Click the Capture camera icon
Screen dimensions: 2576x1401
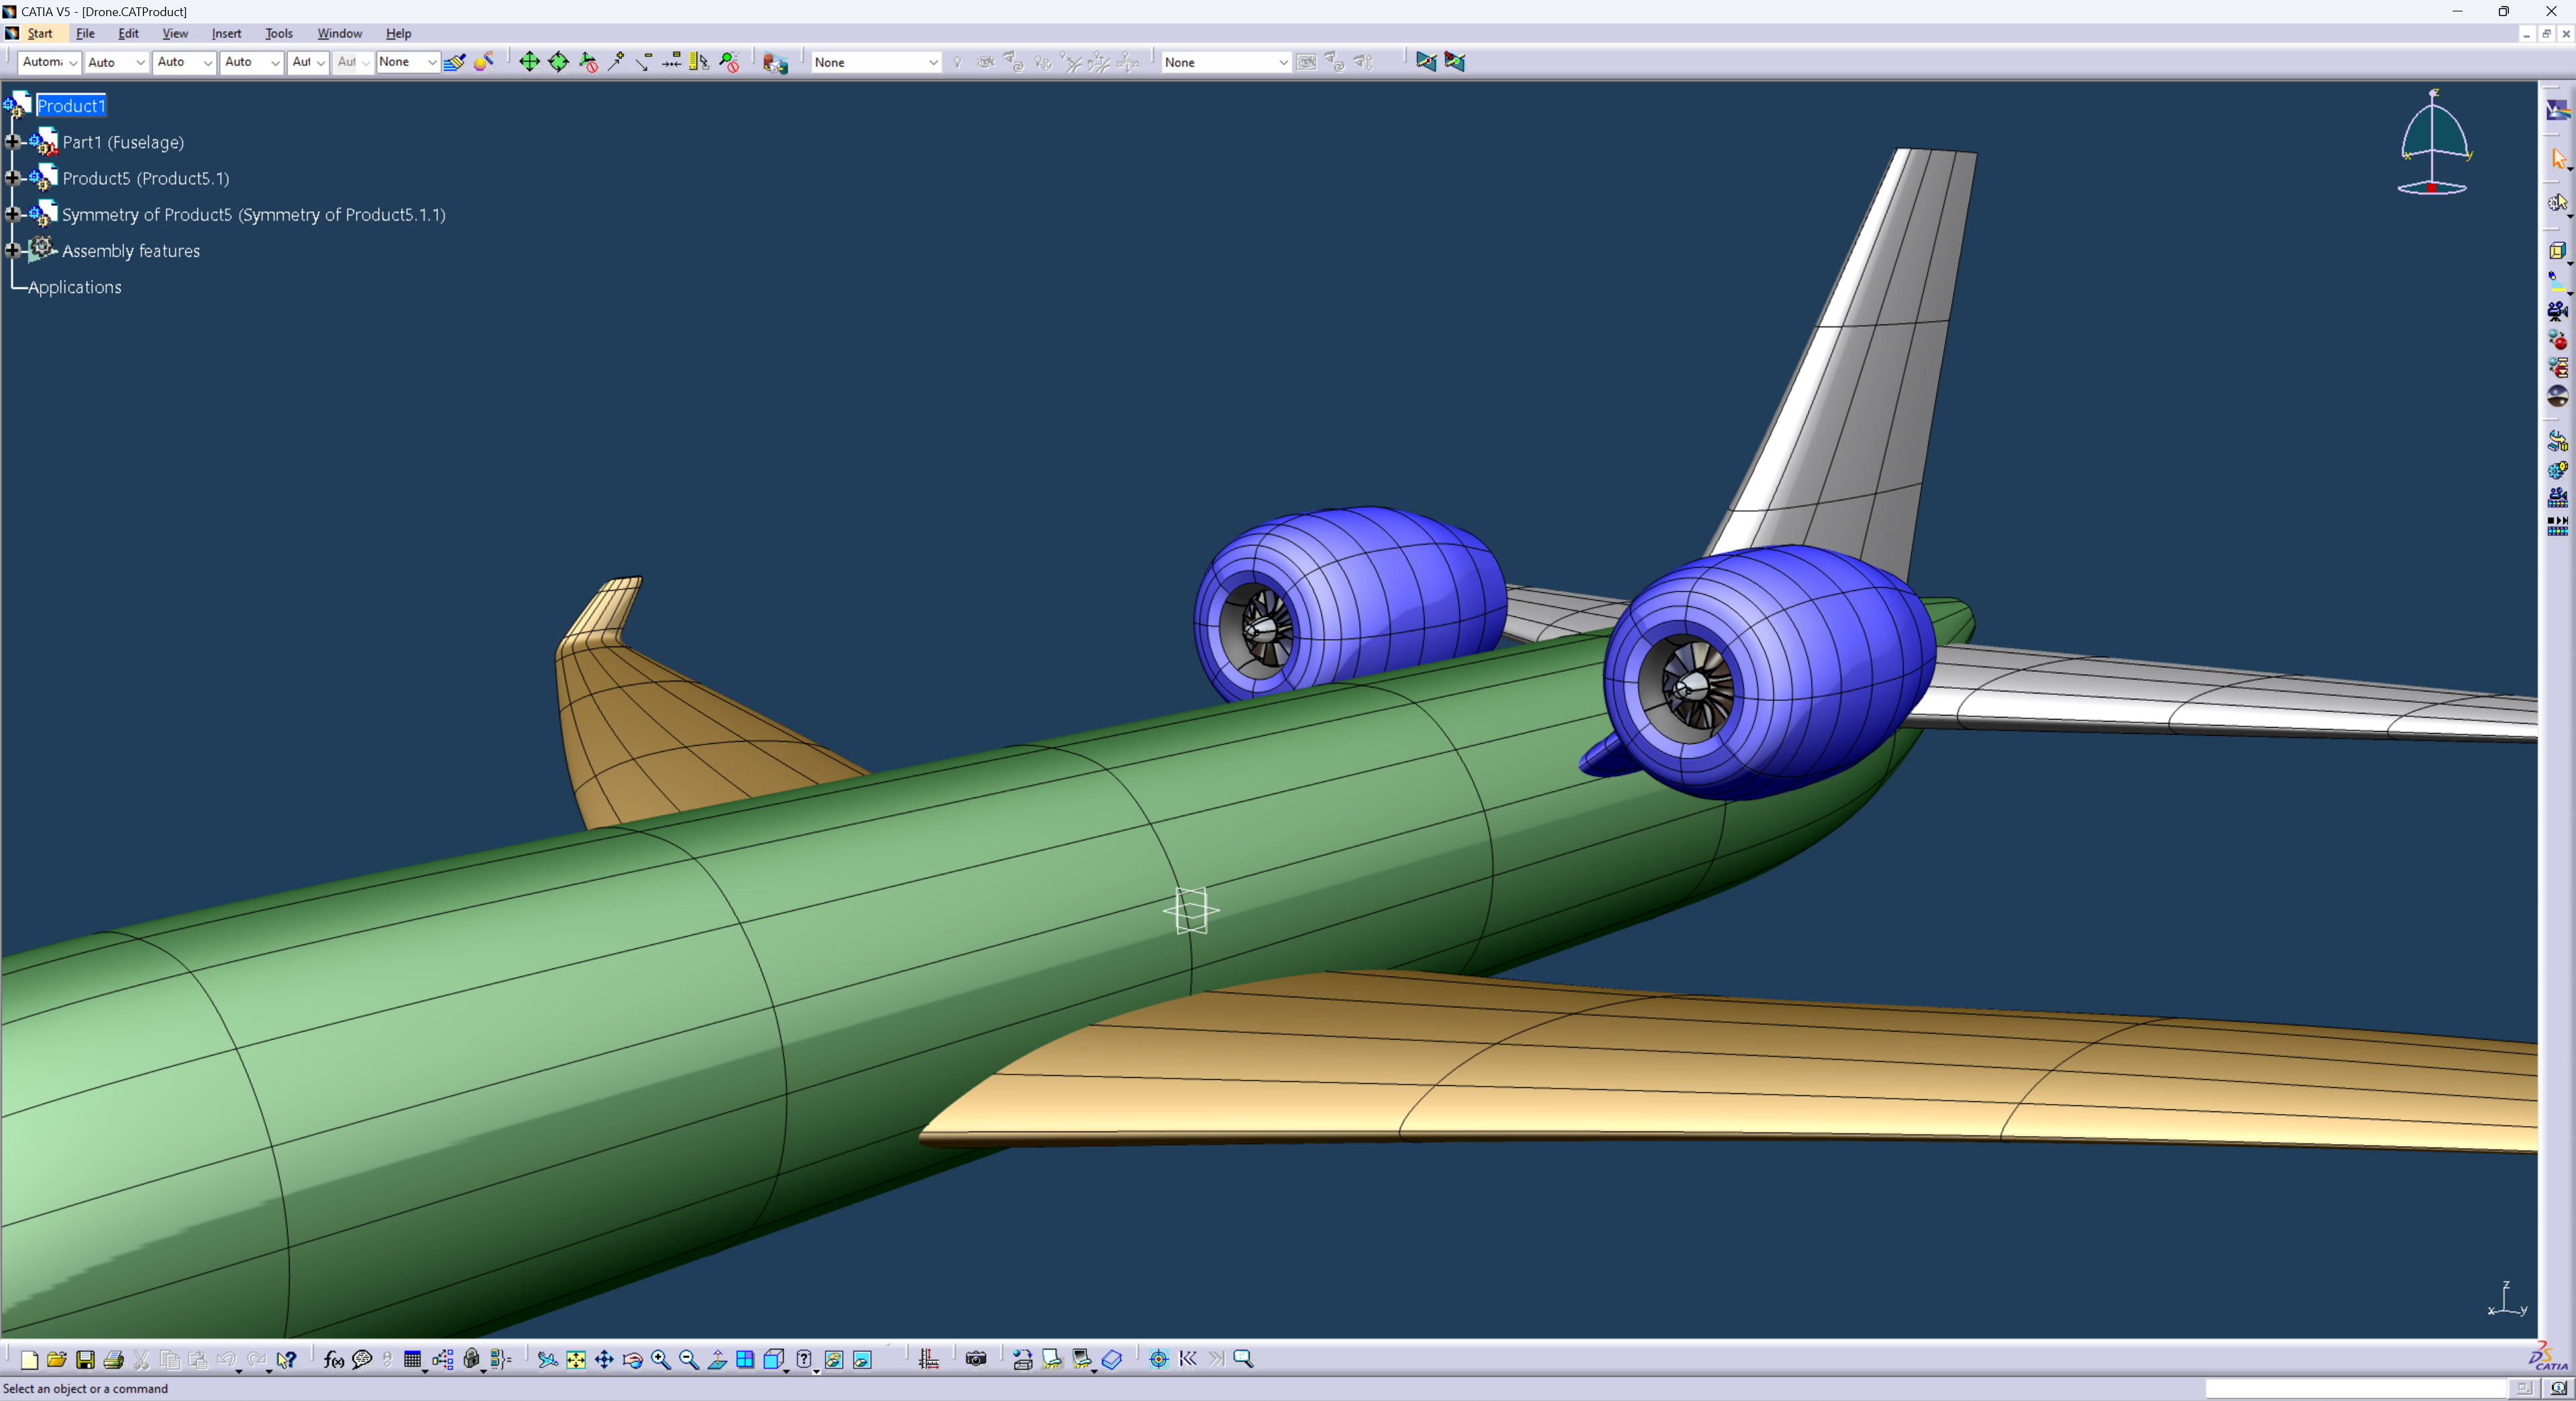976,1359
